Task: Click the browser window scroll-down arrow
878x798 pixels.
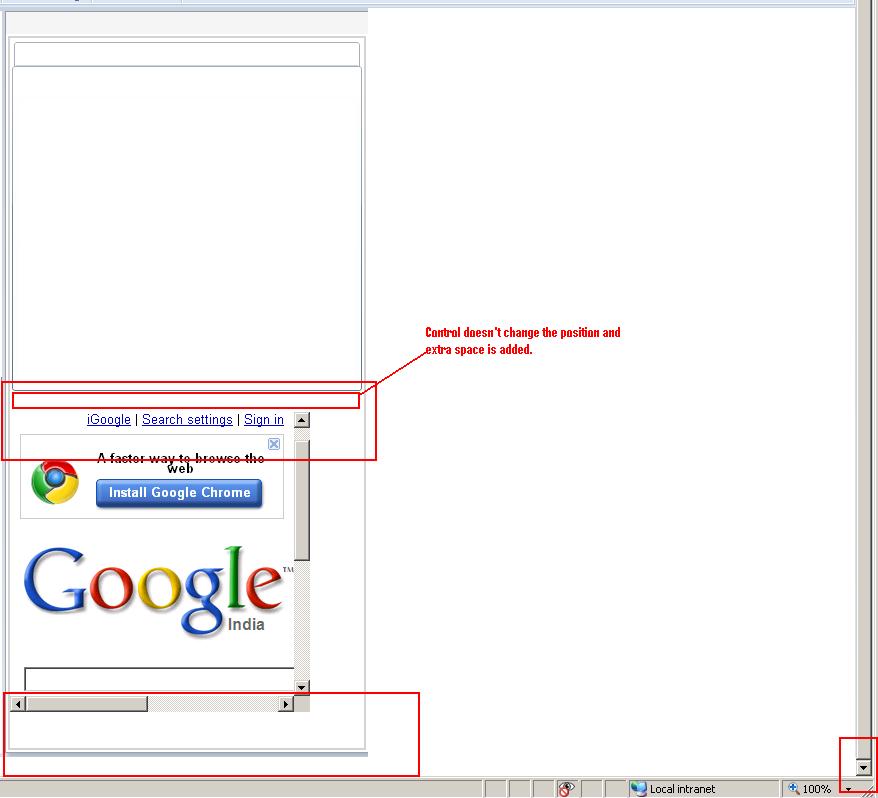Action: click(863, 767)
